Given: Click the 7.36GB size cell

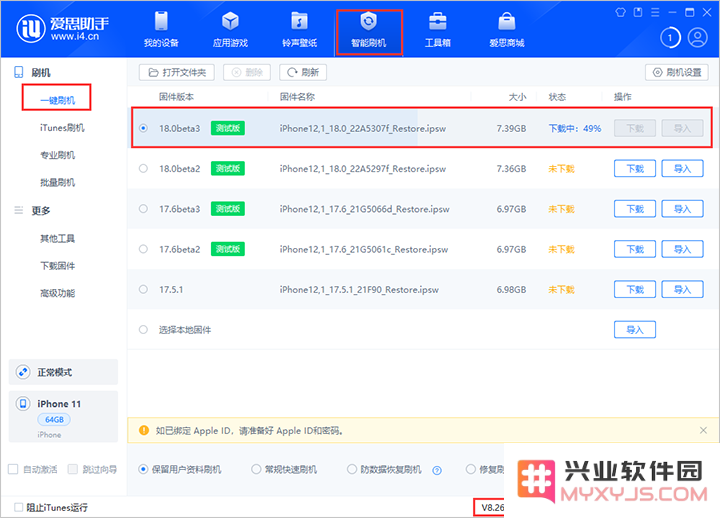Looking at the screenshot, I should click(511, 169).
